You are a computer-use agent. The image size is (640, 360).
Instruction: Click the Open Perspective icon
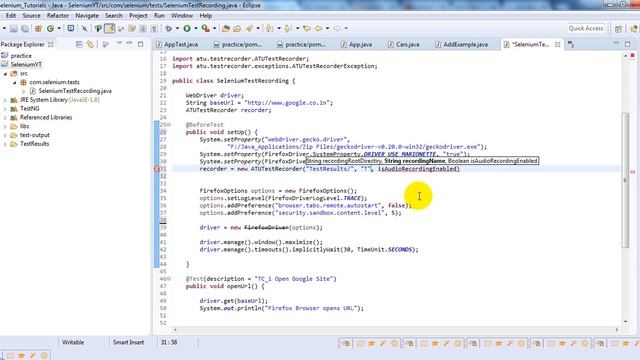click(619, 29)
